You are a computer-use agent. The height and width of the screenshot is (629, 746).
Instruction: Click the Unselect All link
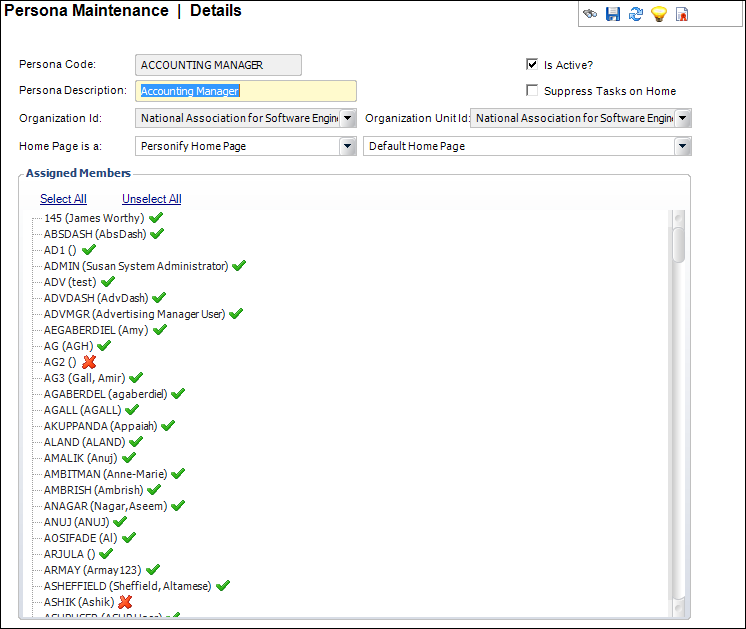coord(151,199)
